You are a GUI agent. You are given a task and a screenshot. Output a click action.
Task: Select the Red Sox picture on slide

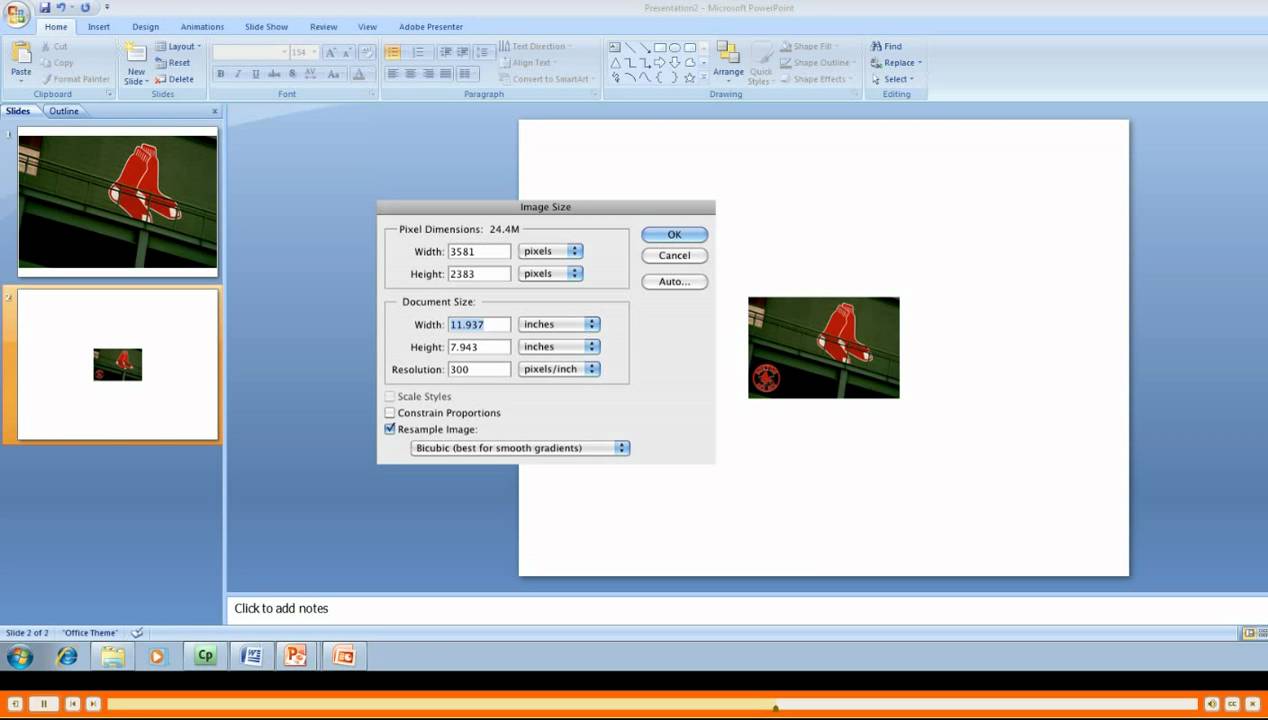[x=824, y=347]
